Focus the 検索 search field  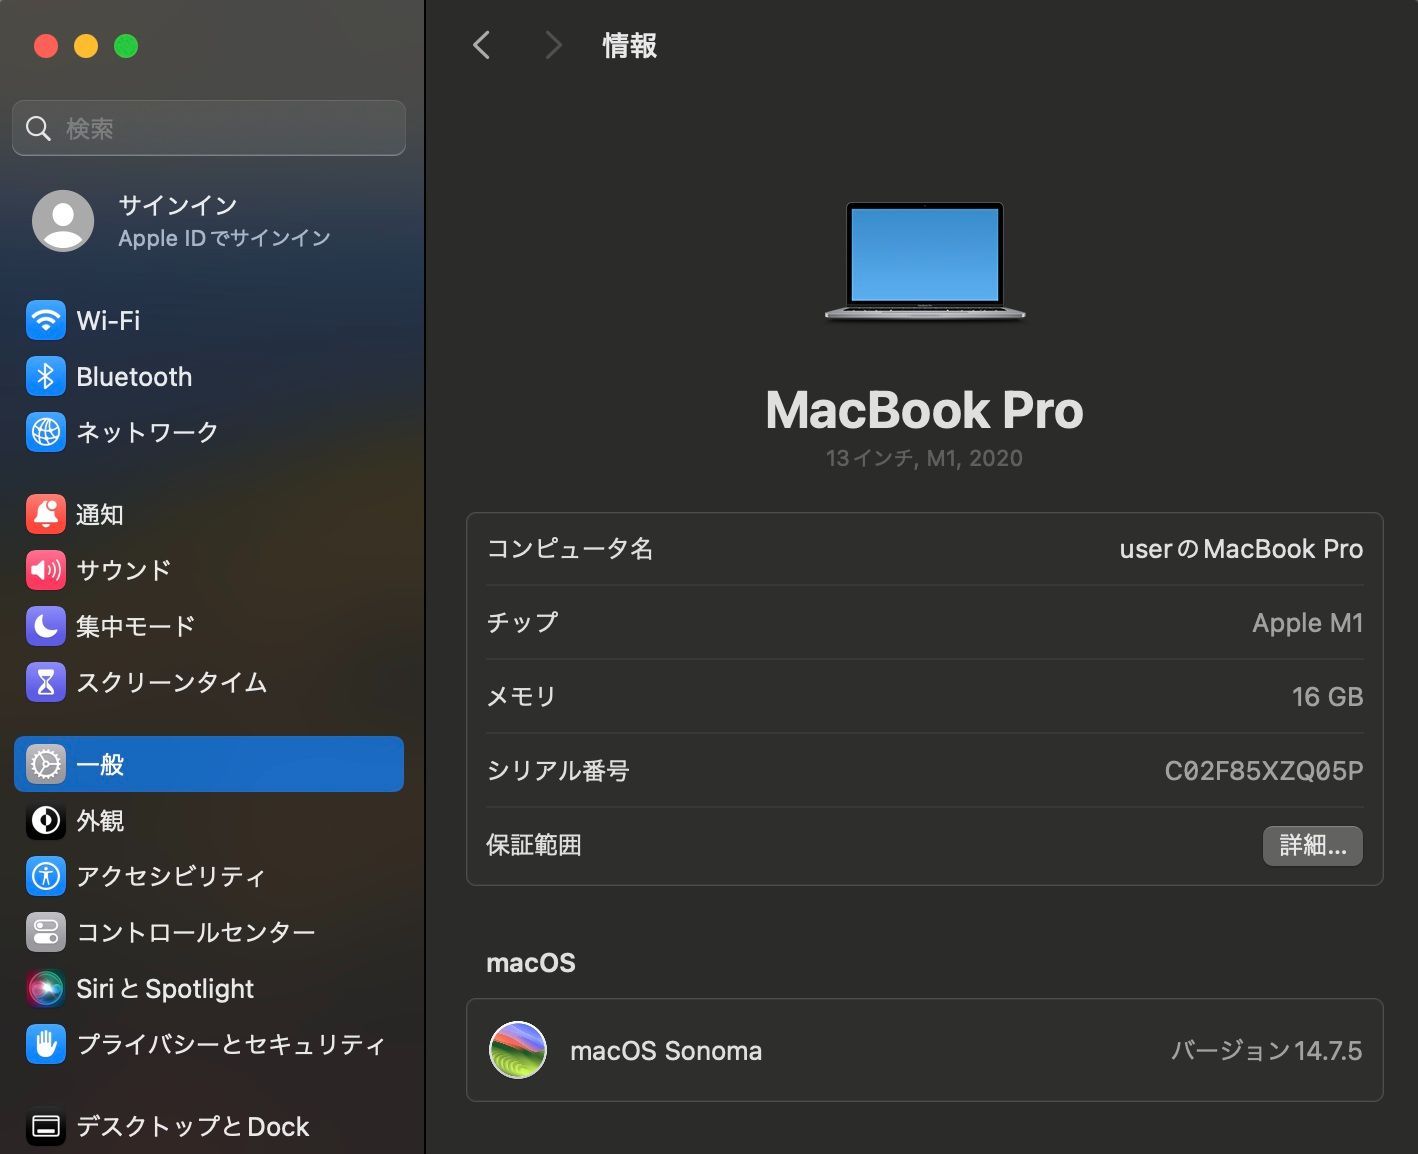209,128
